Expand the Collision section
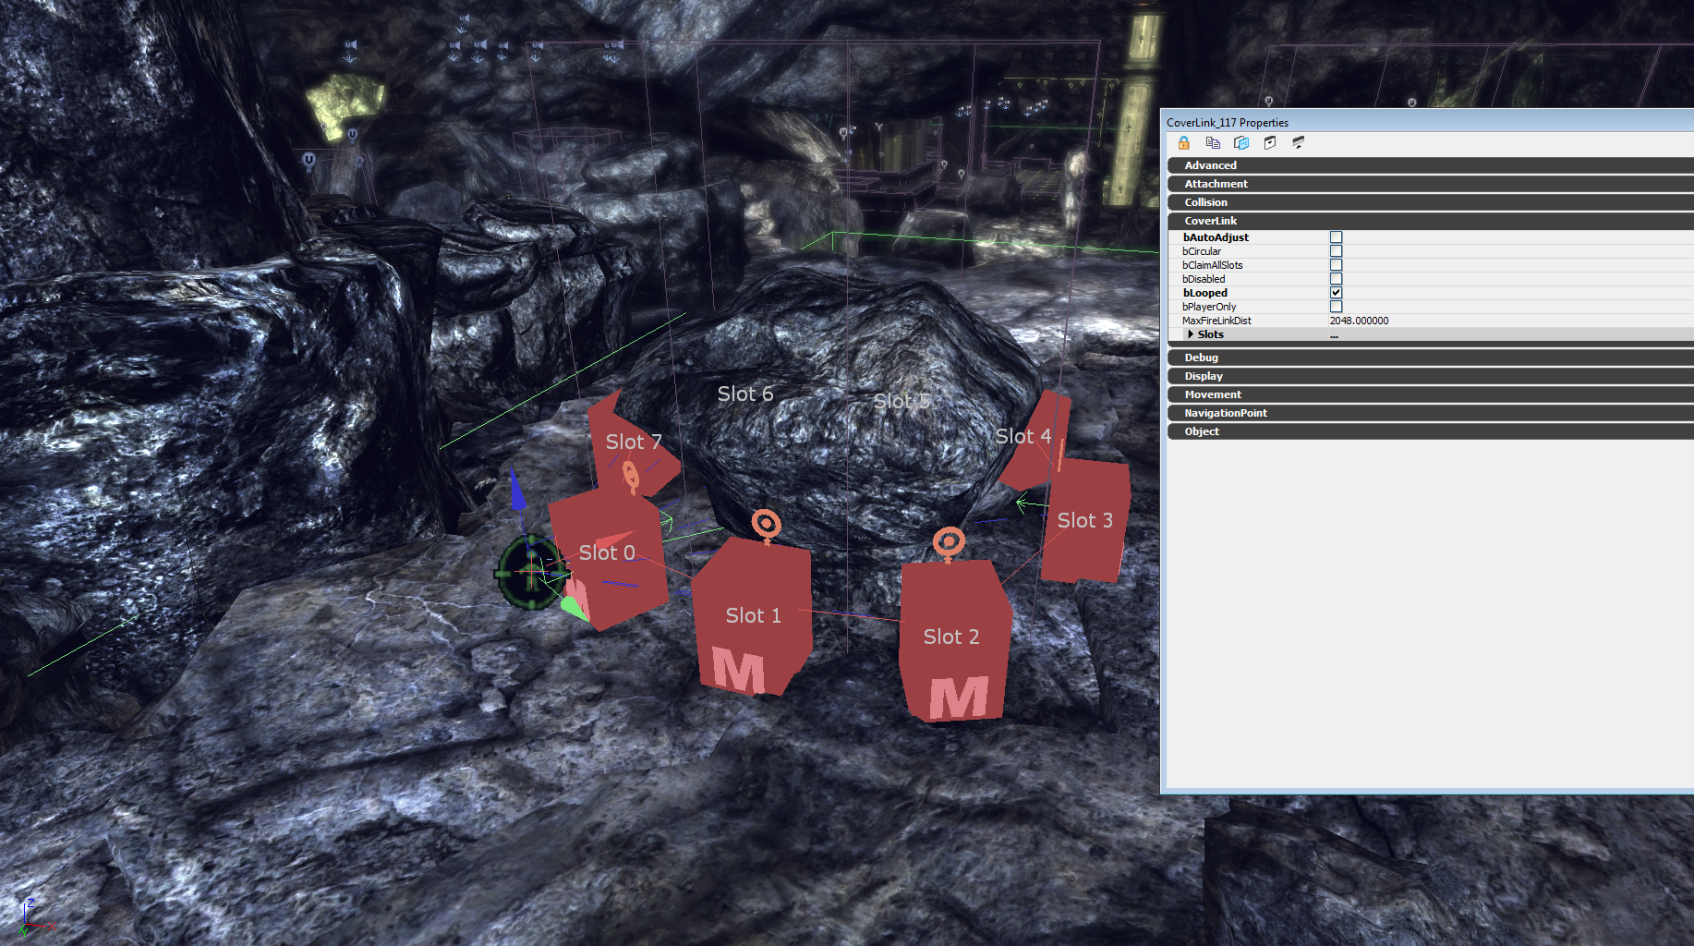 1206,202
